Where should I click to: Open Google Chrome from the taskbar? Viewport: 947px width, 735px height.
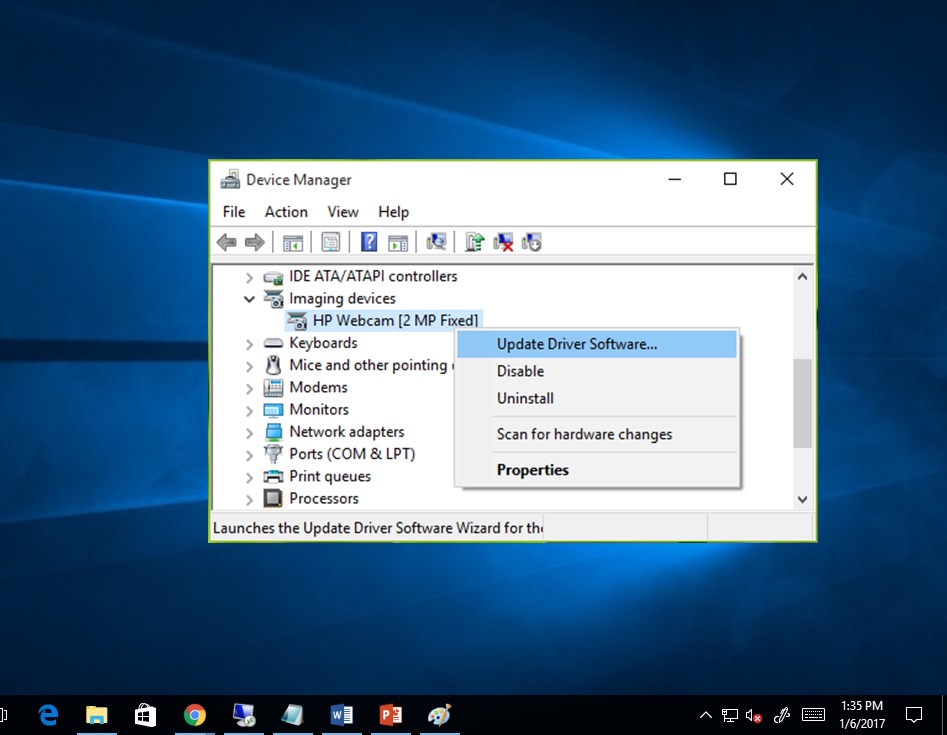(194, 715)
